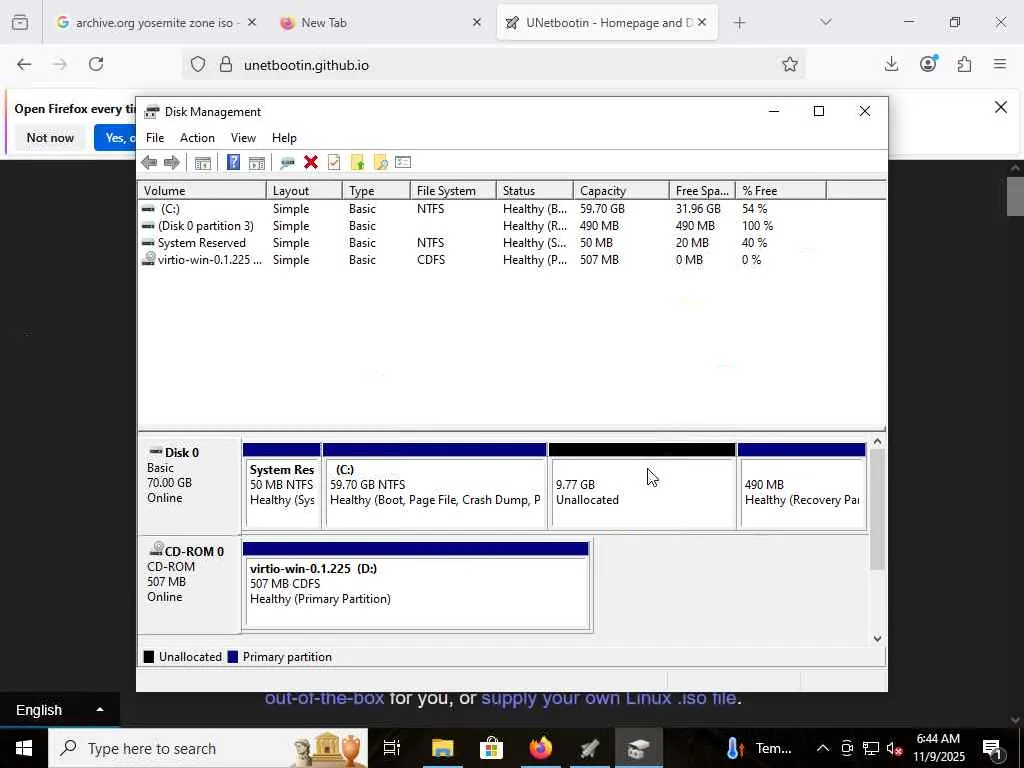This screenshot has height=768, width=1024.
Task: Open Task View from the taskbar
Action: [x=392, y=748]
